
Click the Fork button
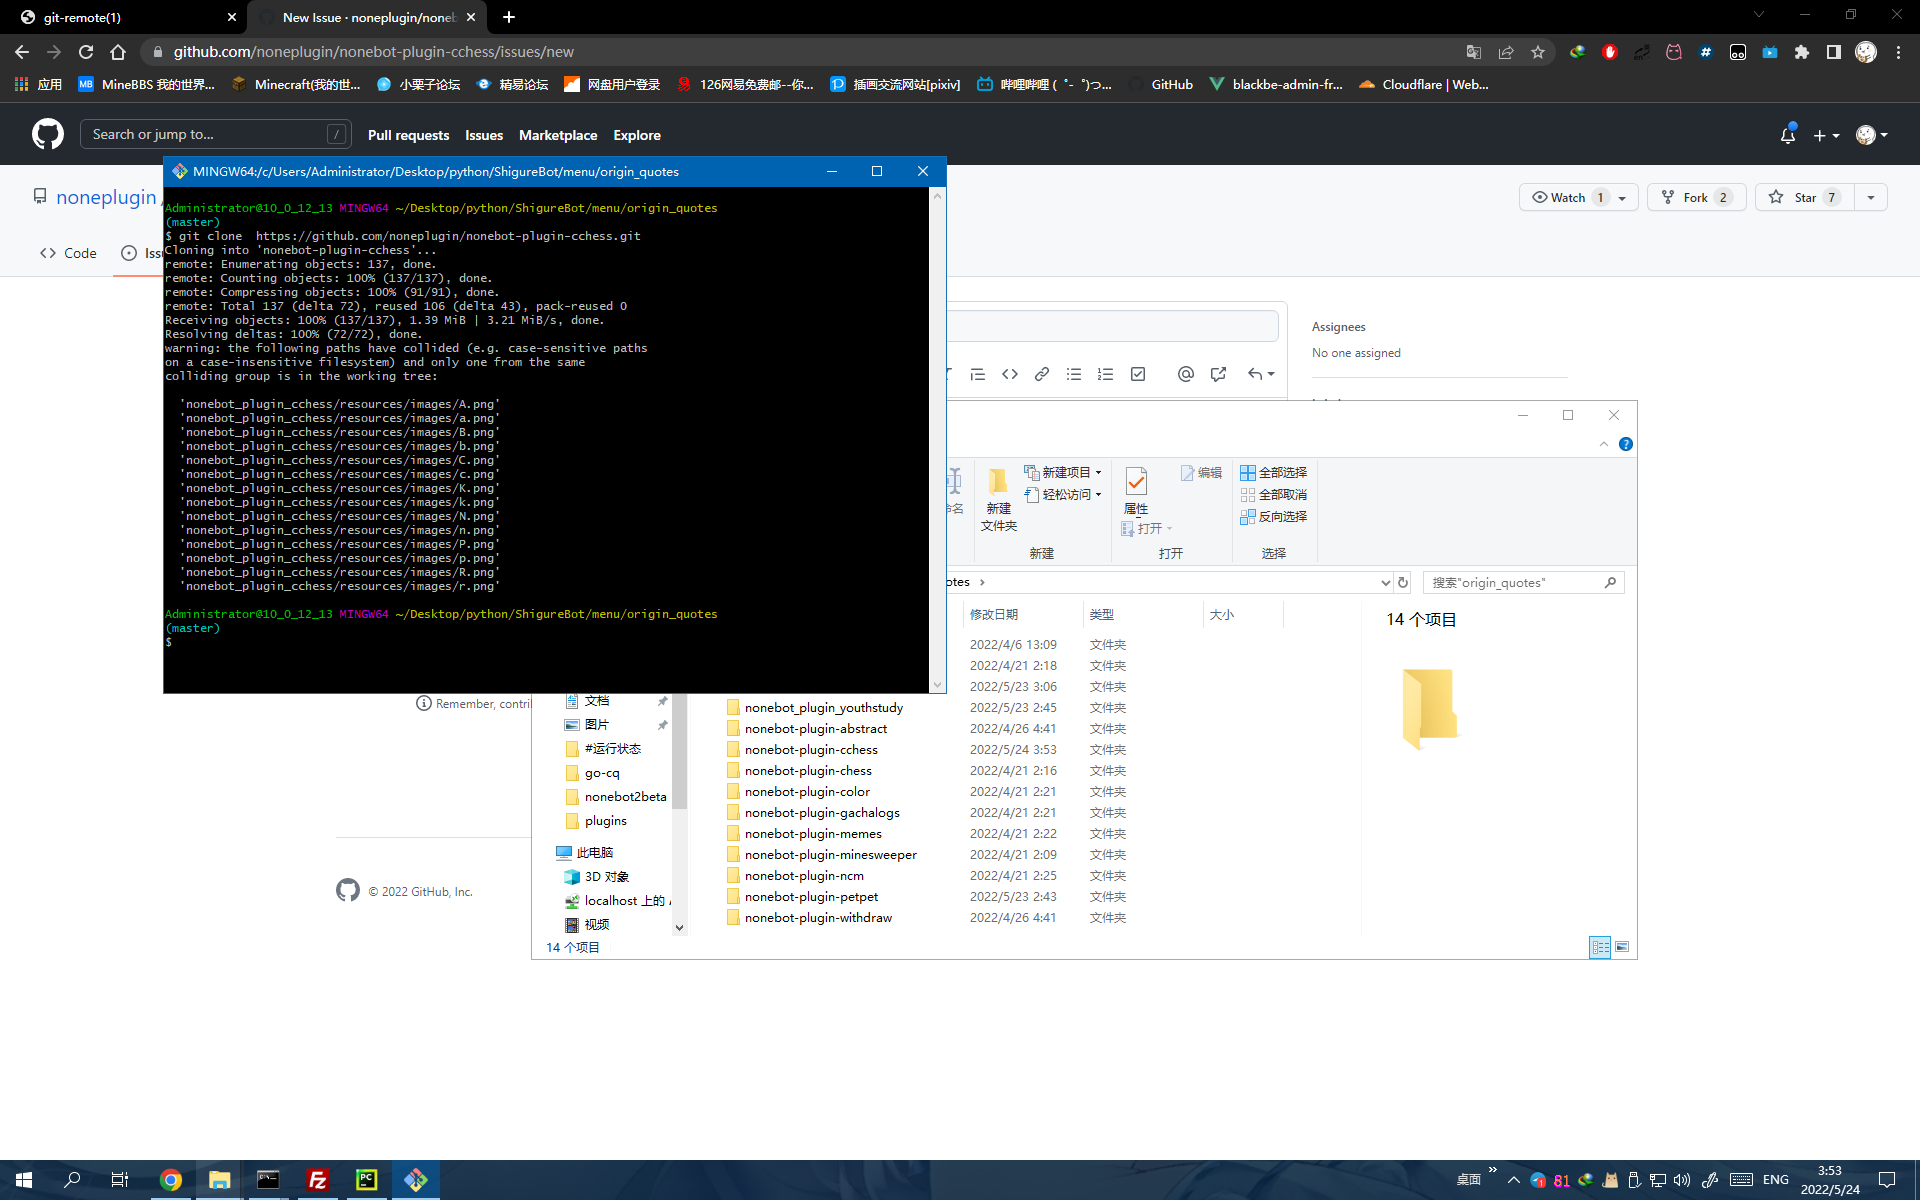1695,197
